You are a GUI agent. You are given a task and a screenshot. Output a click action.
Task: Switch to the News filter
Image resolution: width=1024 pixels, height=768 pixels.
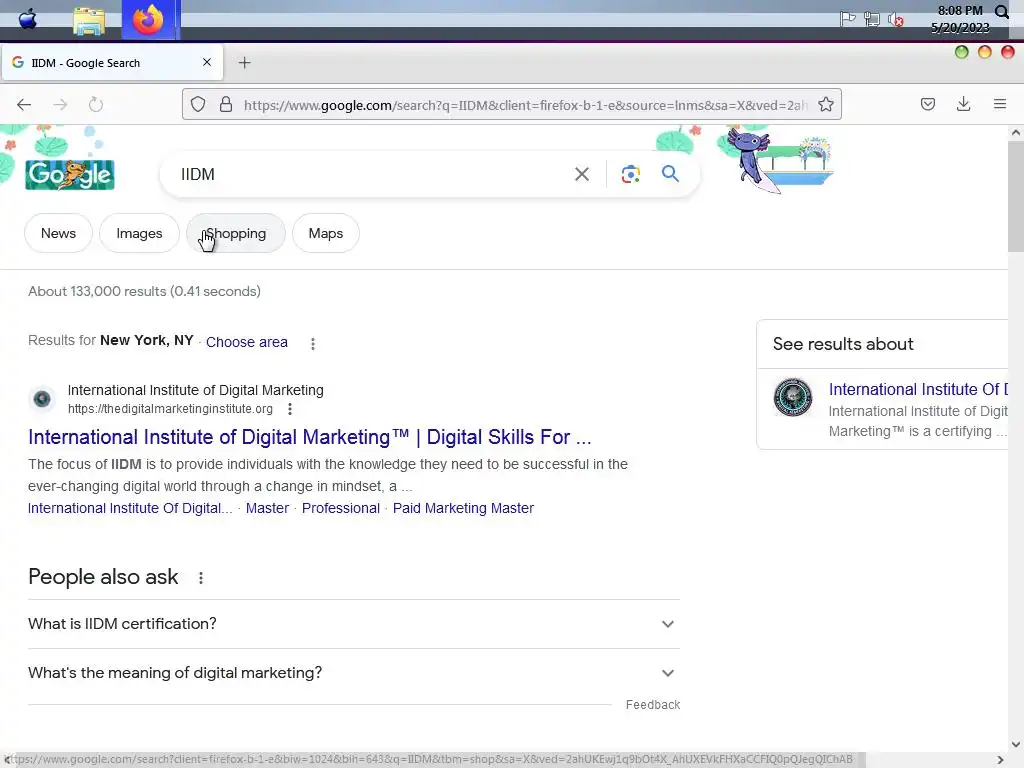pyautogui.click(x=58, y=233)
